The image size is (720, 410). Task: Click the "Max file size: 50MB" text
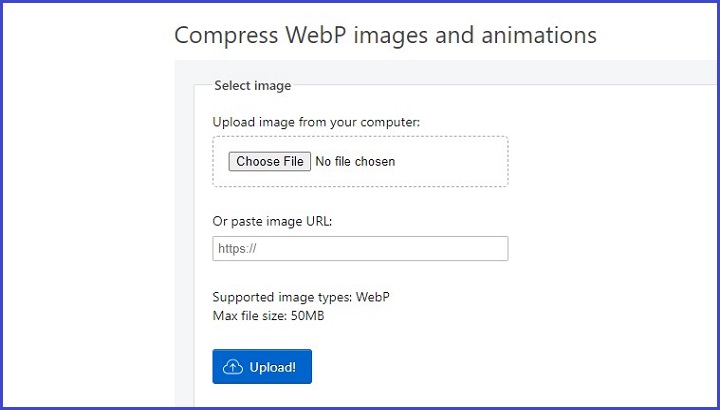pos(268,316)
